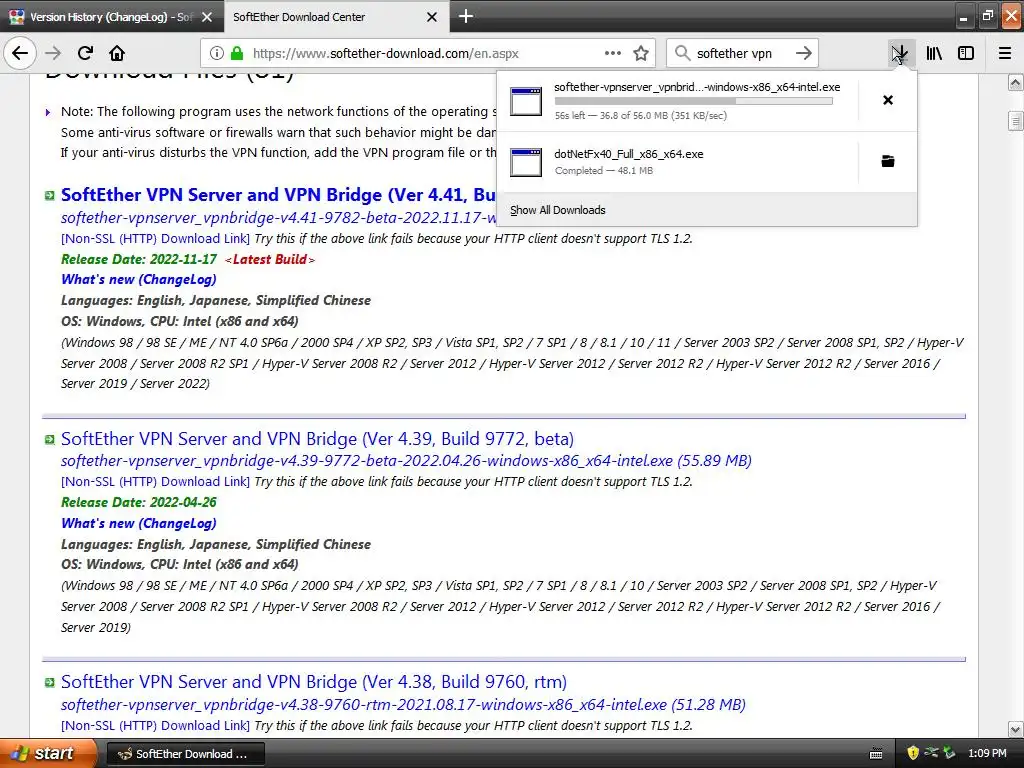
Task: Click the search magnifier icon
Action: [682, 53]
